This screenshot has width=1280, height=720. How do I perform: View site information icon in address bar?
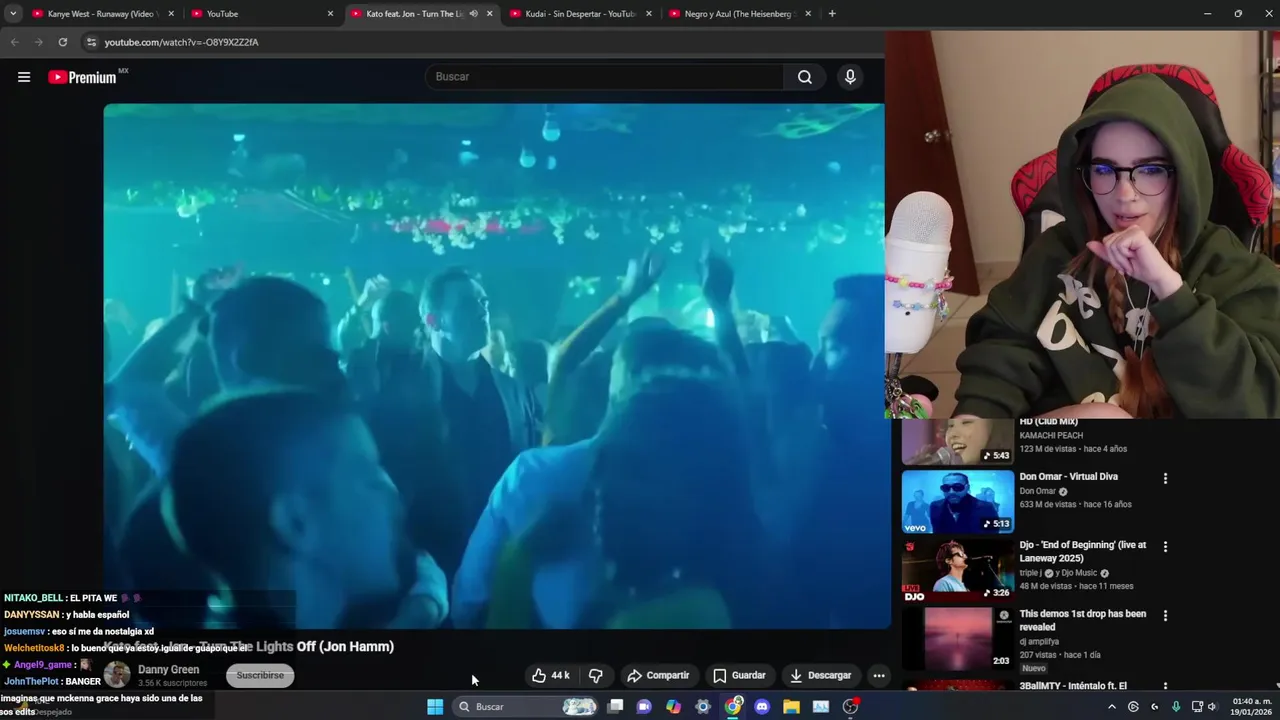(x=91, y=42)
